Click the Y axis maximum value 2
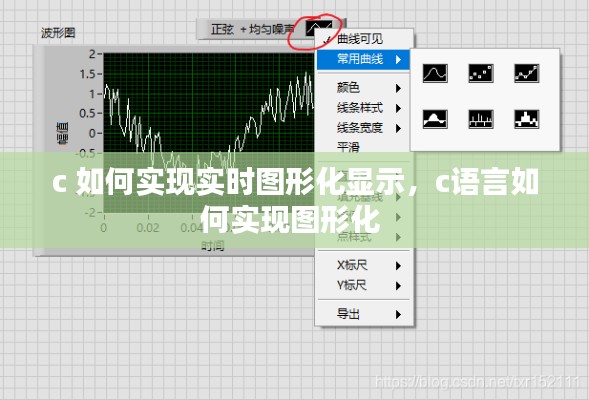589x400 pixels. pos(92,54)
